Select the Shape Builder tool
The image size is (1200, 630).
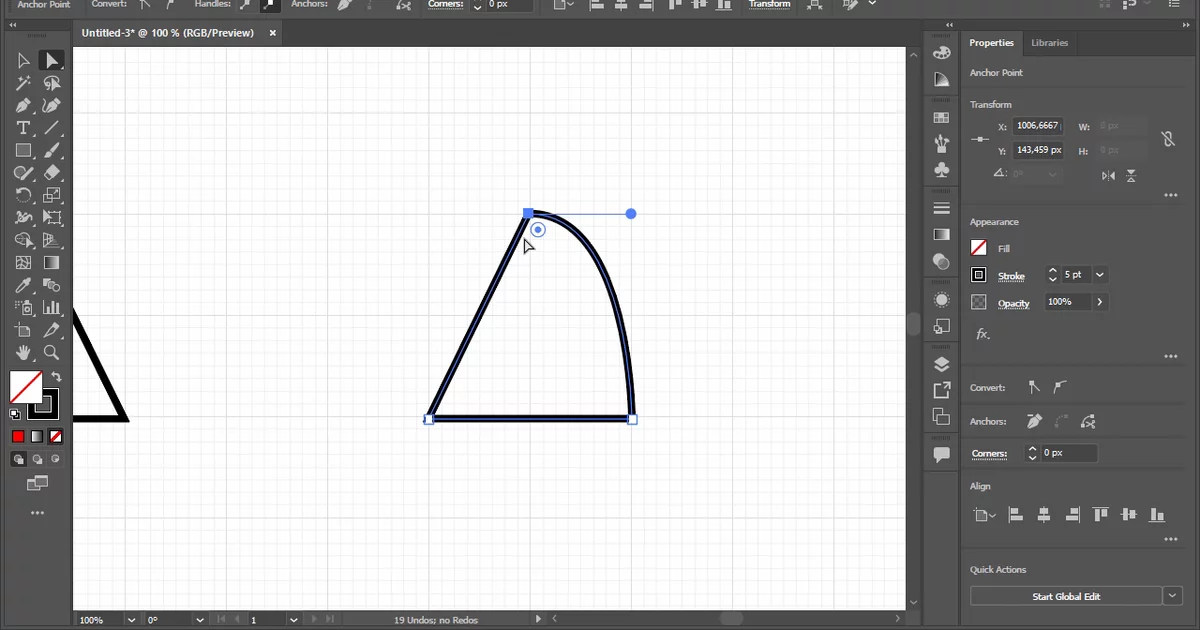(23, 240)
